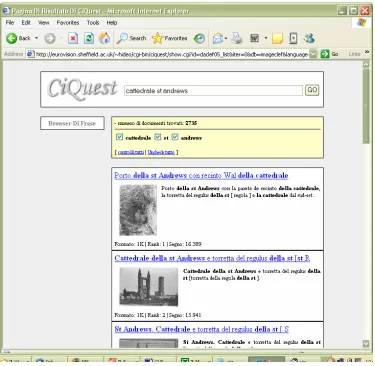Open the dropdown arrow beside Edit icon
This screenshot has height=366, width=375.
click(x=266, y=38)
